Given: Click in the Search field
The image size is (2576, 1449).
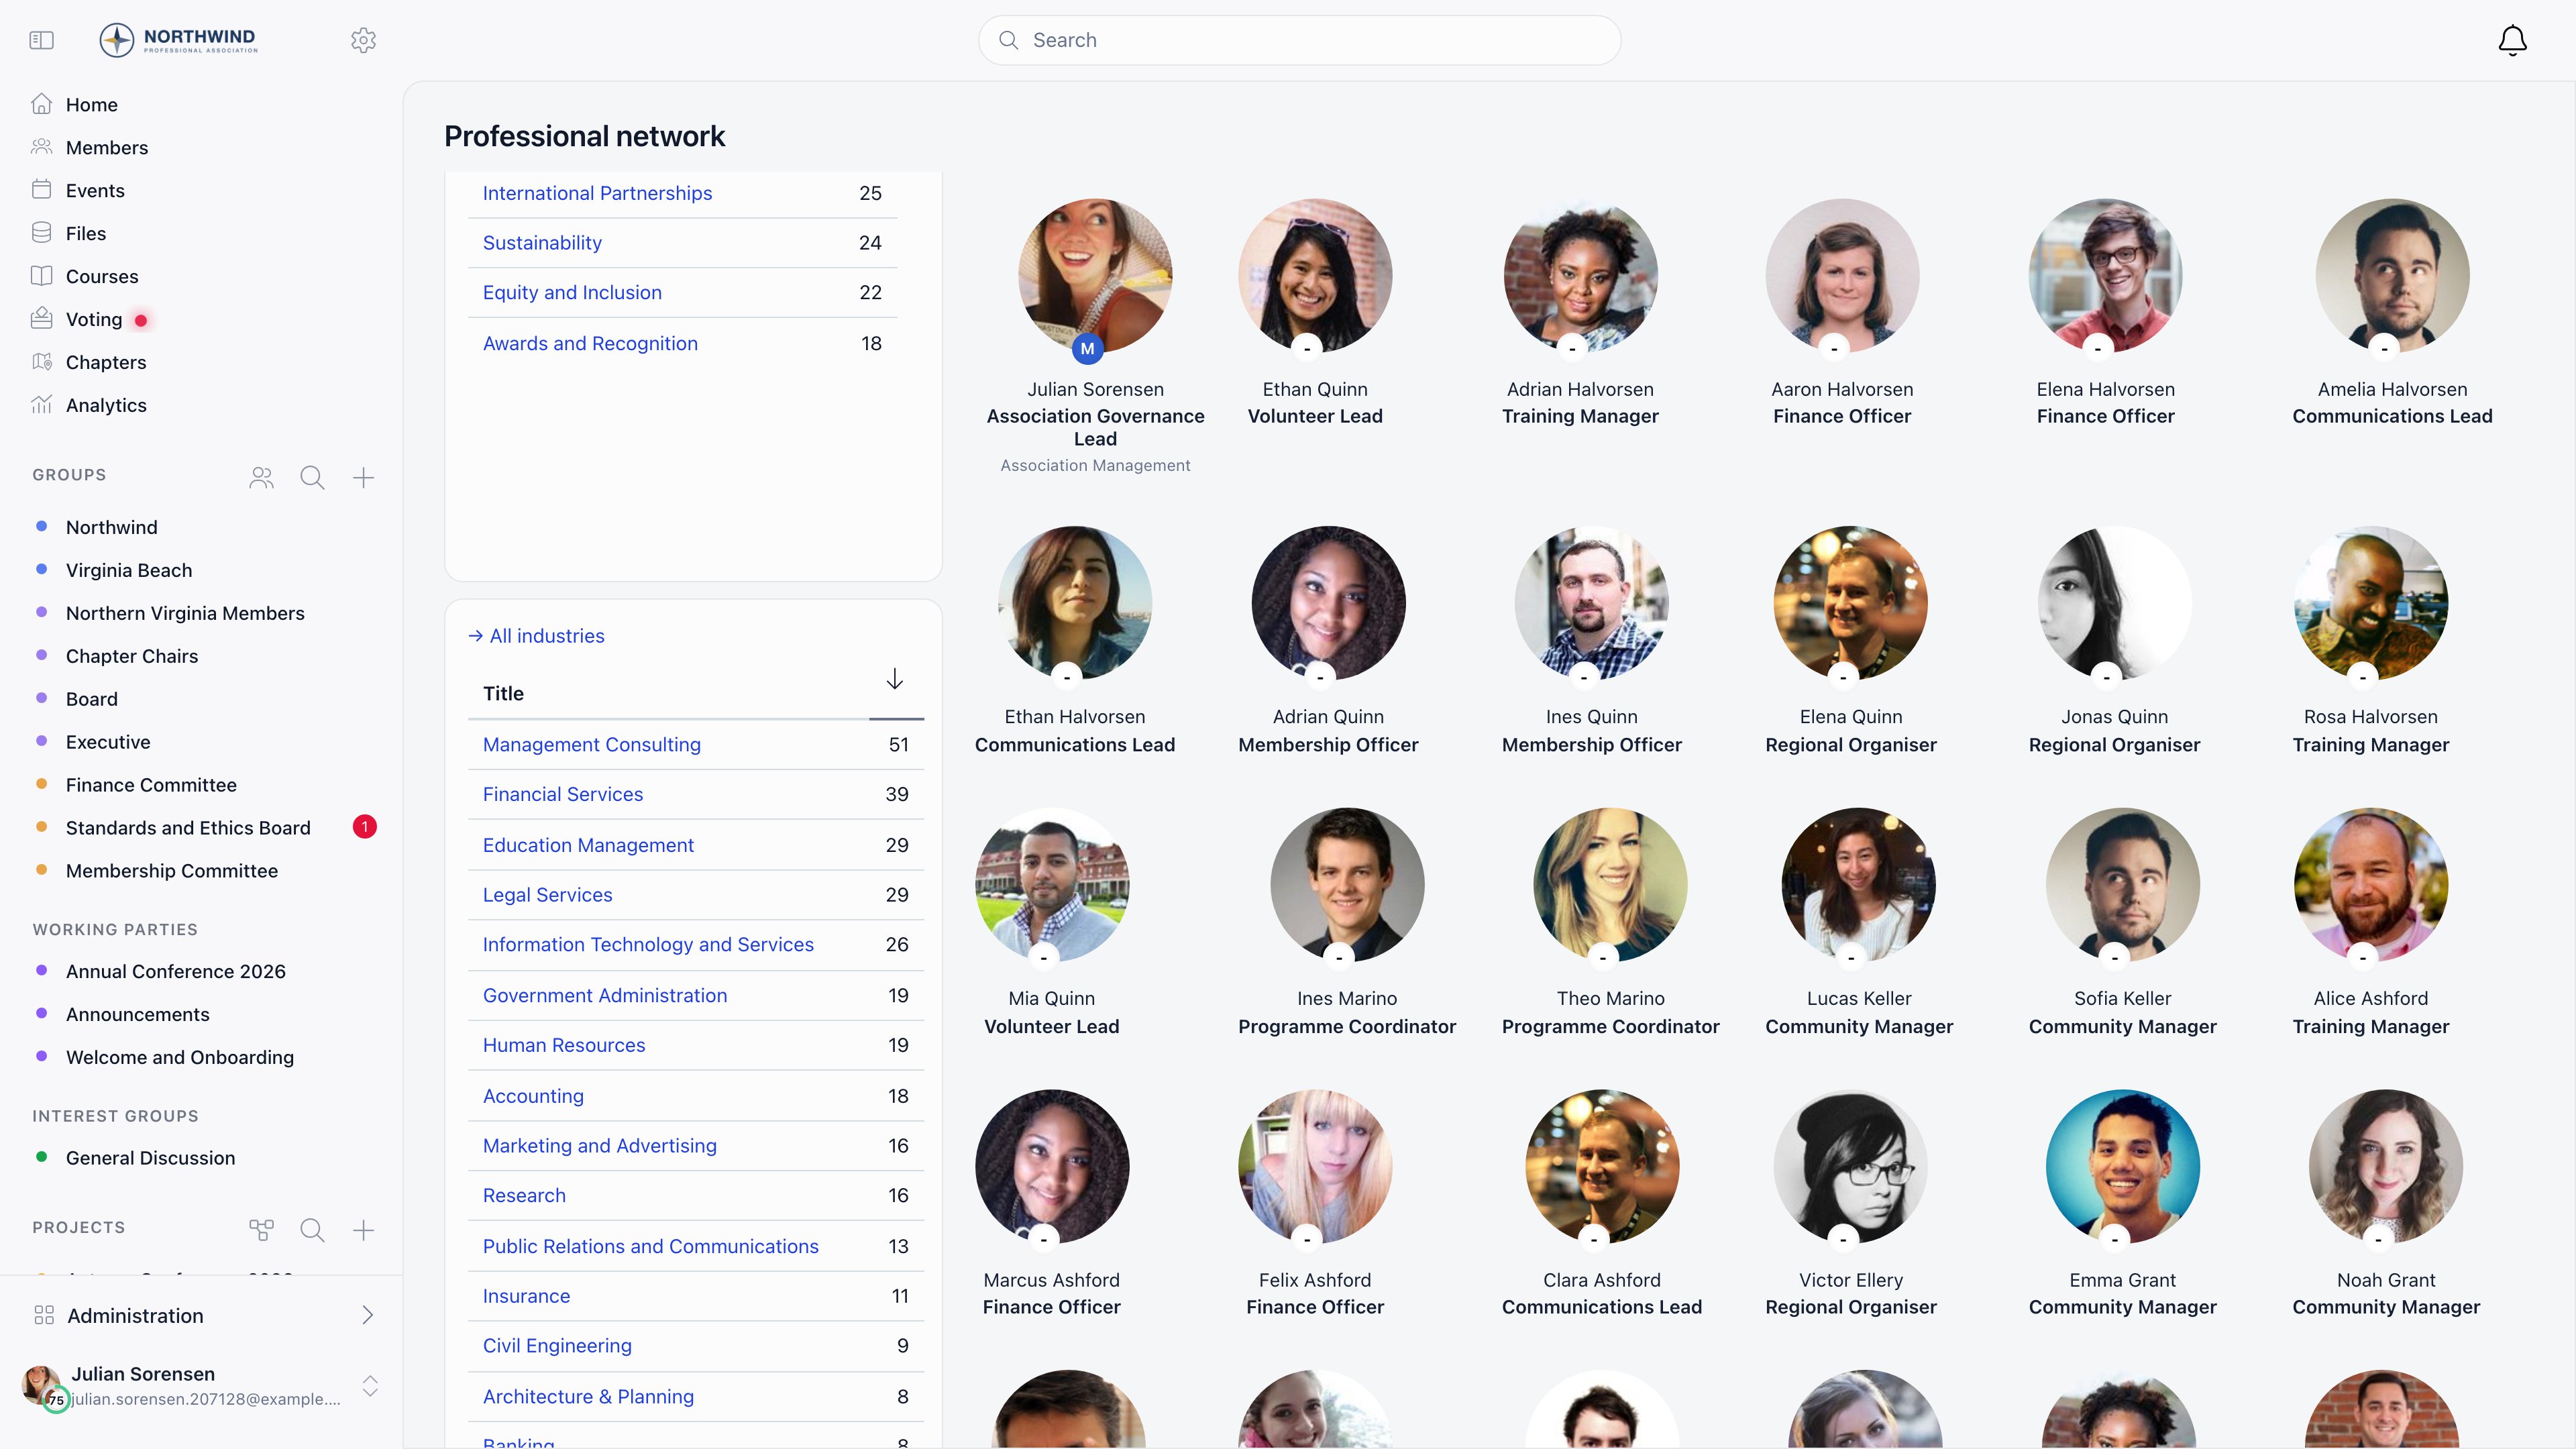Looking at the screenshot, I should (1299, 40).
